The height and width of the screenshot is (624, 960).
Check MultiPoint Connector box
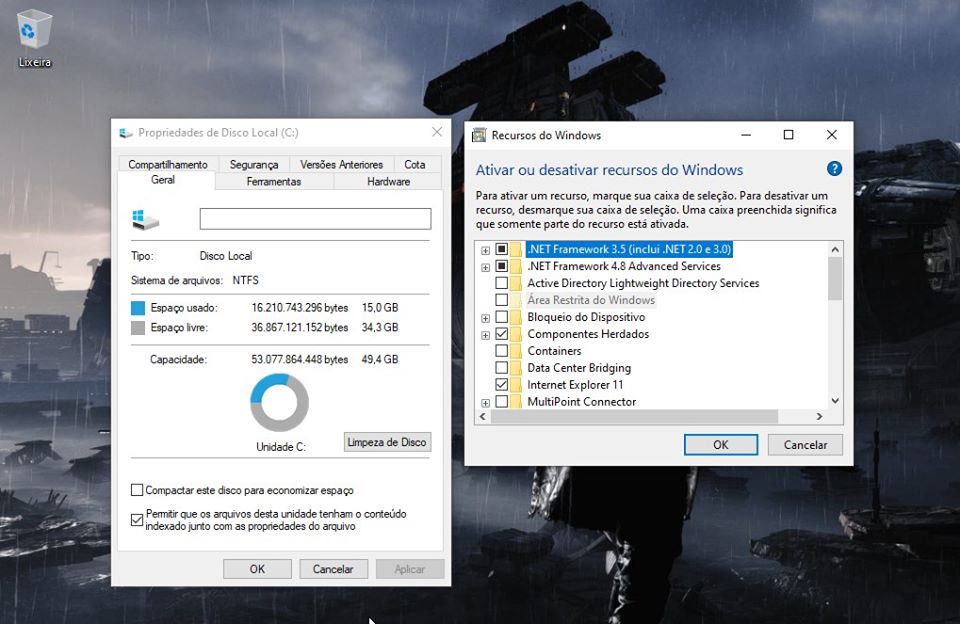(501, 402)
